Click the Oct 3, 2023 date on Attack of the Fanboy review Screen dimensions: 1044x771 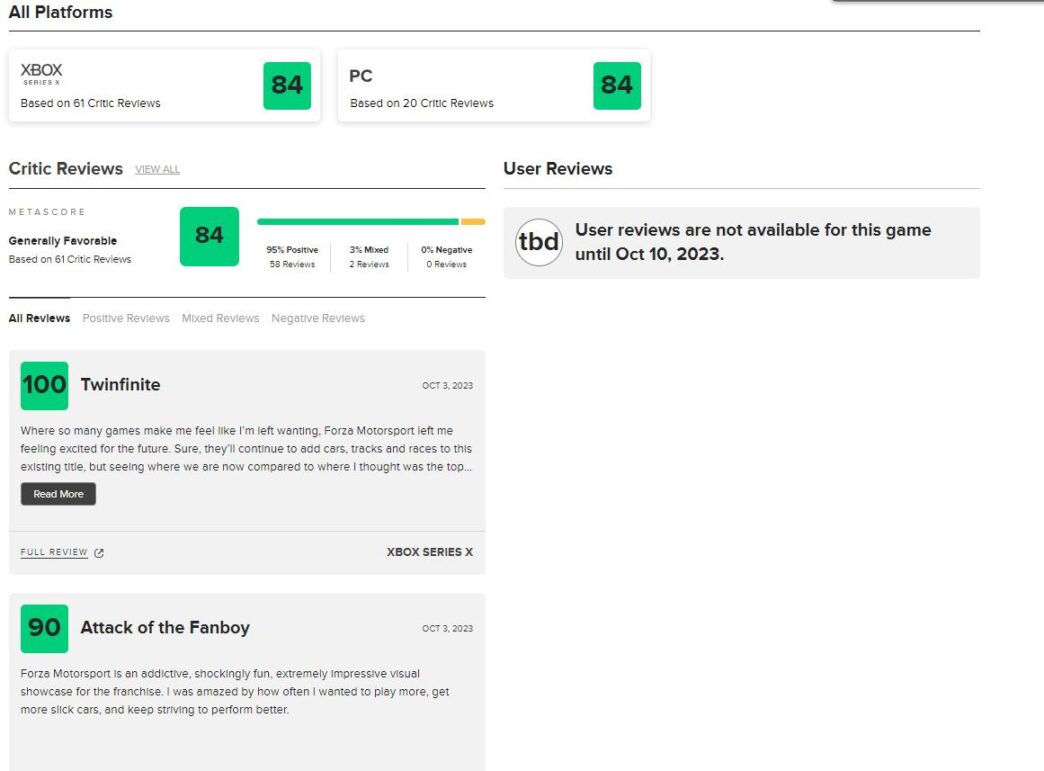pos(447,629)
